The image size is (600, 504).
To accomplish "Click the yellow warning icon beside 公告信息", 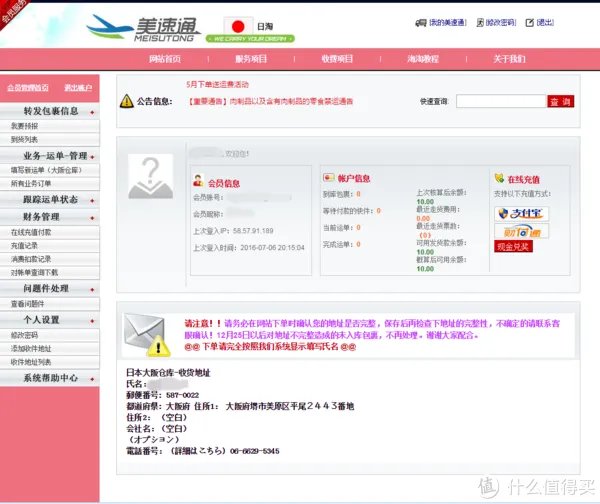I will click(x=127, y=101).
